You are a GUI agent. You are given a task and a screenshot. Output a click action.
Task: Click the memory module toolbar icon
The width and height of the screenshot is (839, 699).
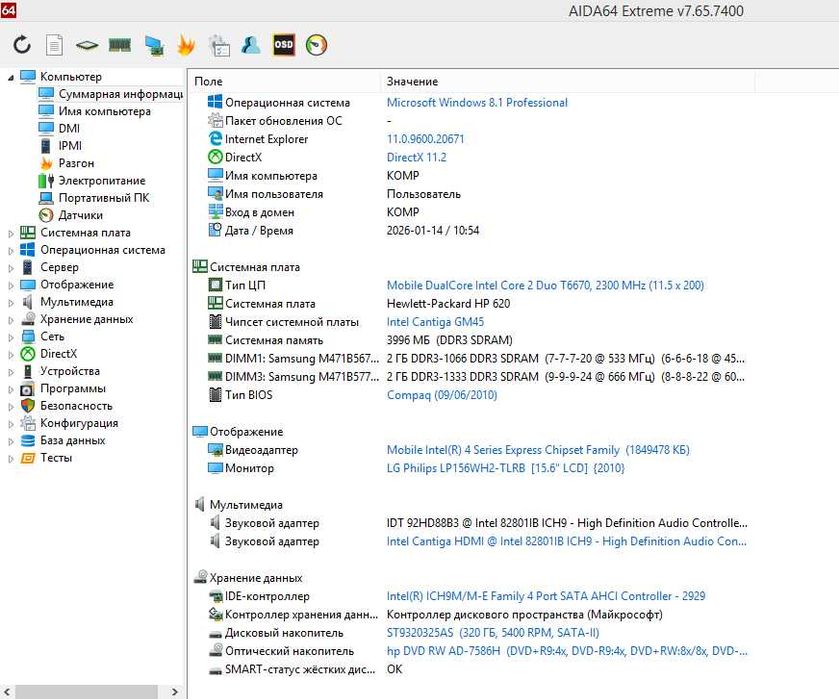point(120,45)
